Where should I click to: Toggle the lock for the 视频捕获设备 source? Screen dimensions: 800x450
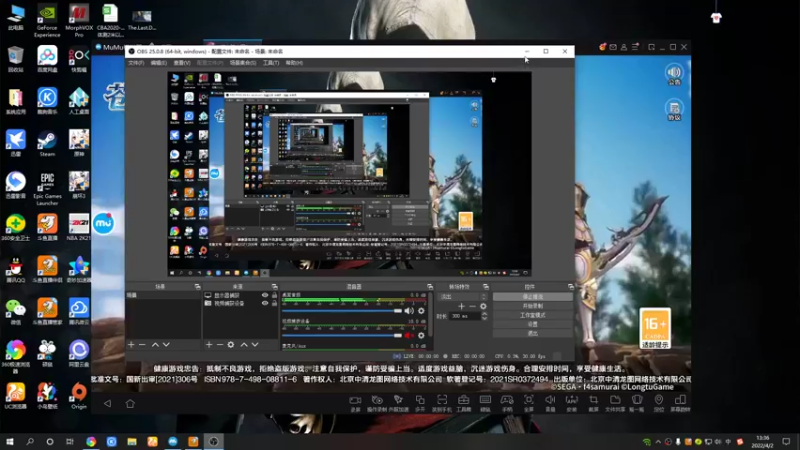pyautogui.click(x=274, y=303)
